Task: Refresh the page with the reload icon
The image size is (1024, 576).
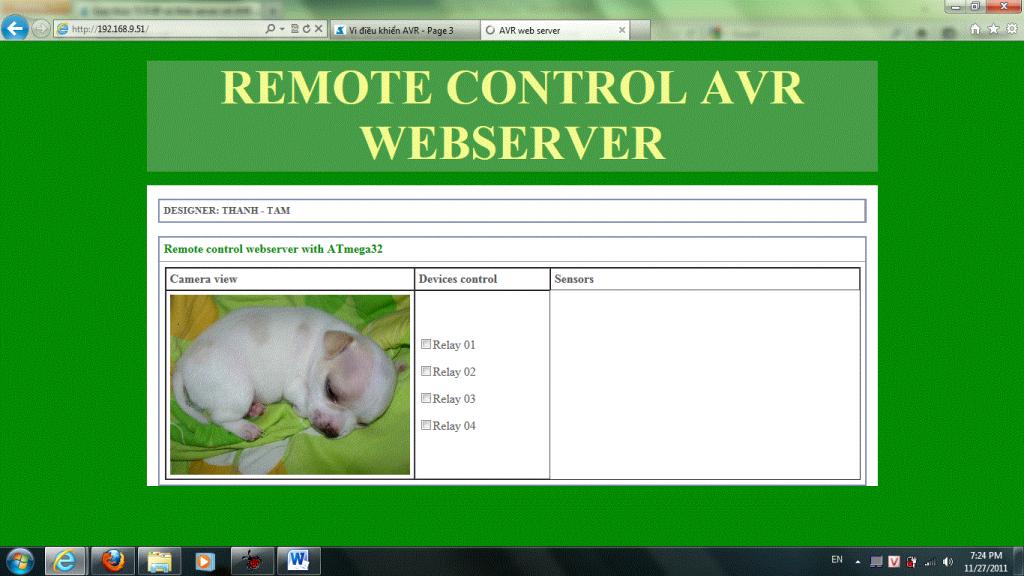Action: pos(306,29)
